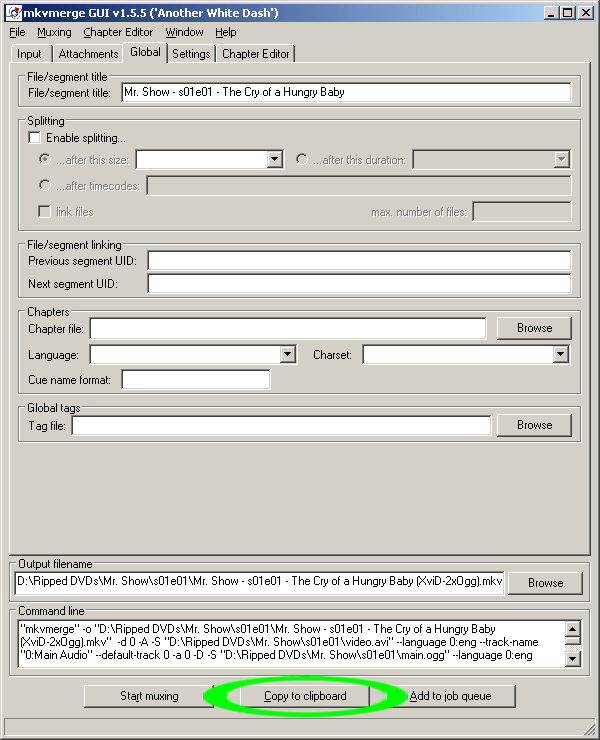Browse for a chapter file
The height and width of the screenshot is (740, 600).
534,328
